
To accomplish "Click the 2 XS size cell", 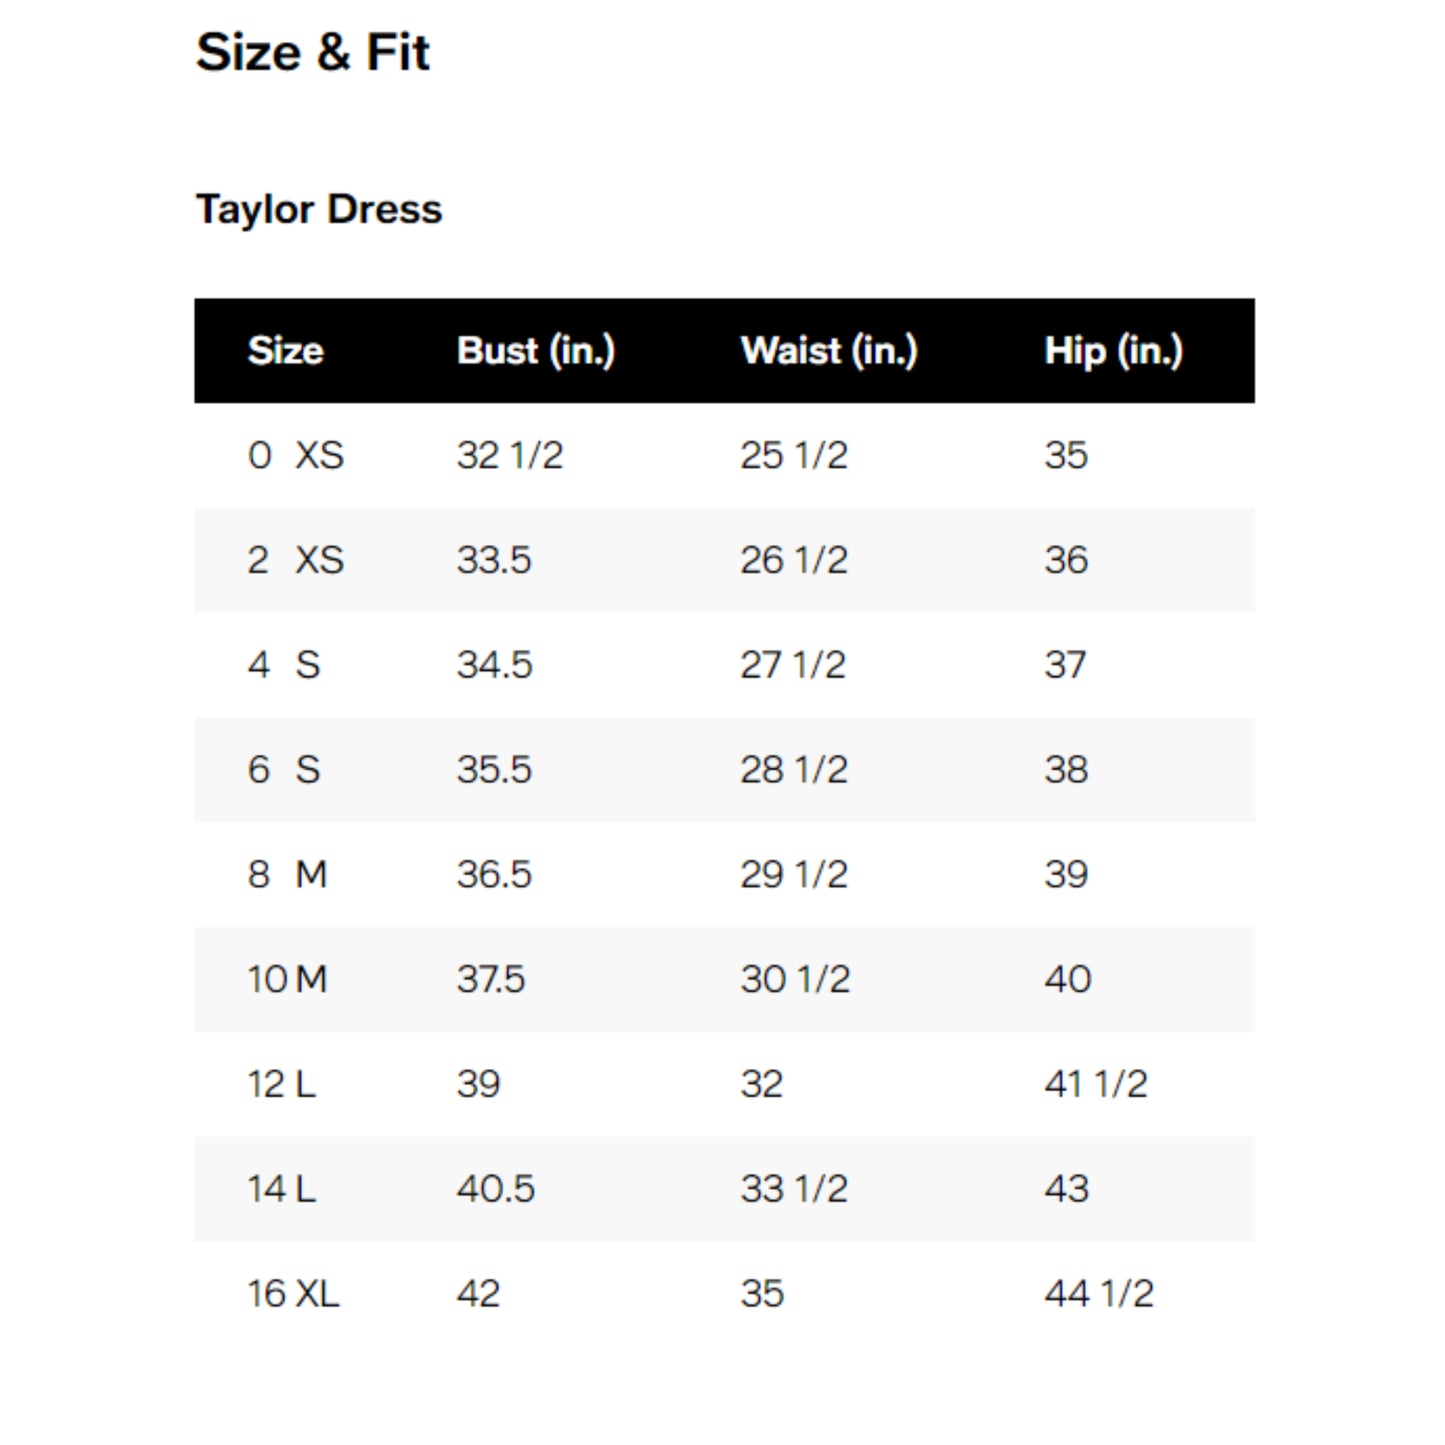I will (295, 560).
